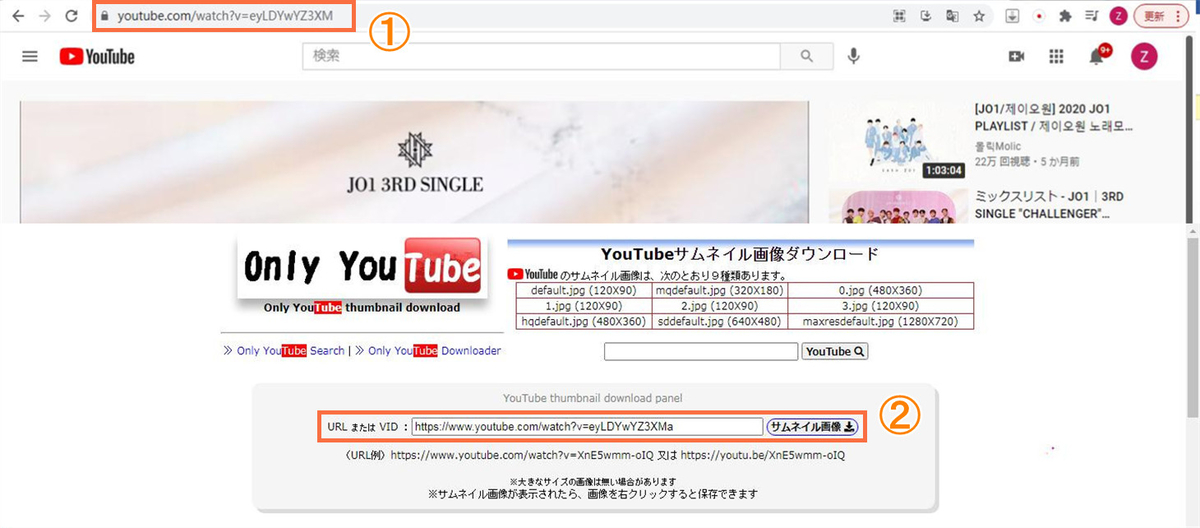The width and height of the screenshot is (1200, 528).
Task: Bookmark this page with the star icon
Action: 979,16
